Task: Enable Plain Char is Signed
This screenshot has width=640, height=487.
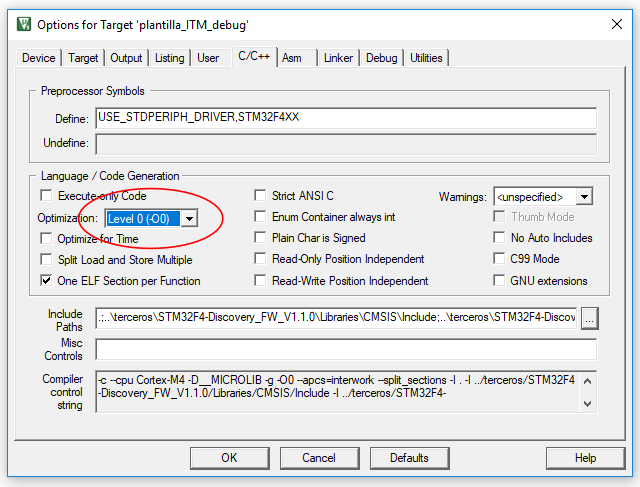Action: click(x=260, y=238)
